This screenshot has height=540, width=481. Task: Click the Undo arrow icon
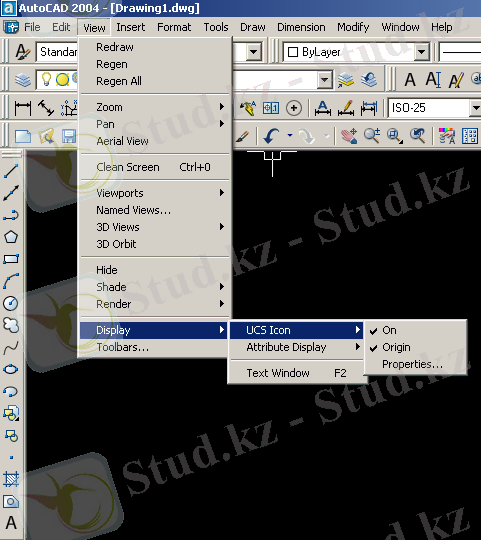[271, 136]
